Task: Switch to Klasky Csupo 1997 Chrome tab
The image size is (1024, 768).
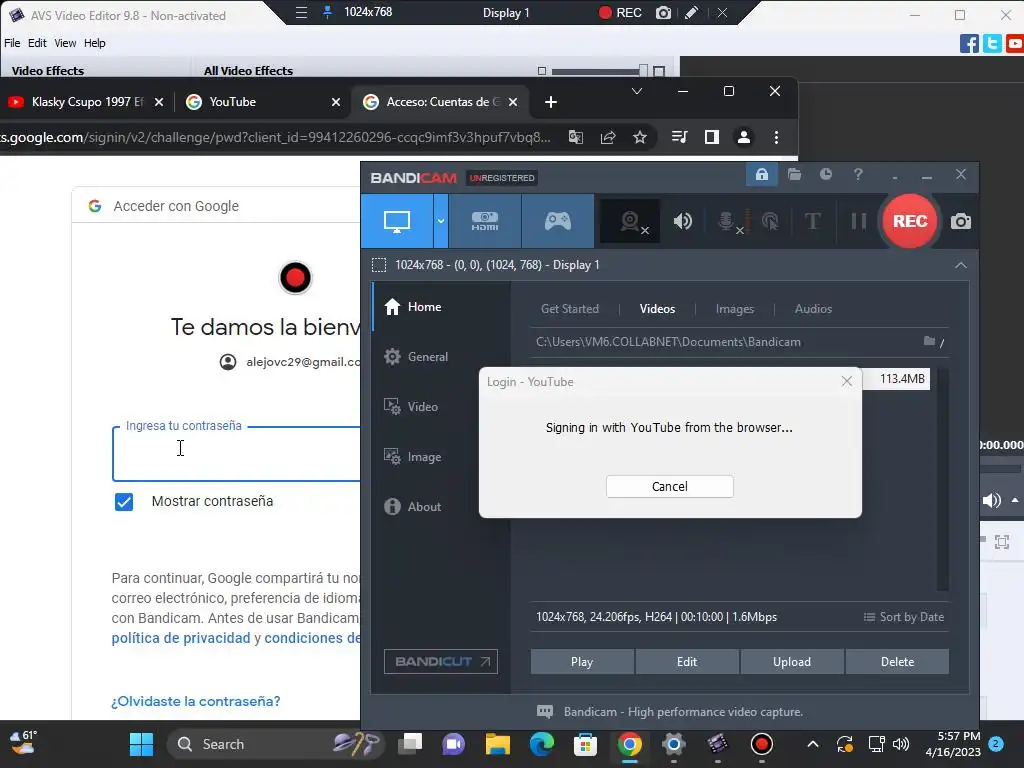Action: [85, 102]
